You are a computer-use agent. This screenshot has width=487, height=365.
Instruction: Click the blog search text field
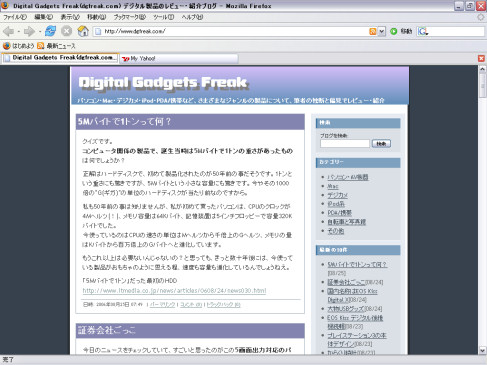click(345, 143)
